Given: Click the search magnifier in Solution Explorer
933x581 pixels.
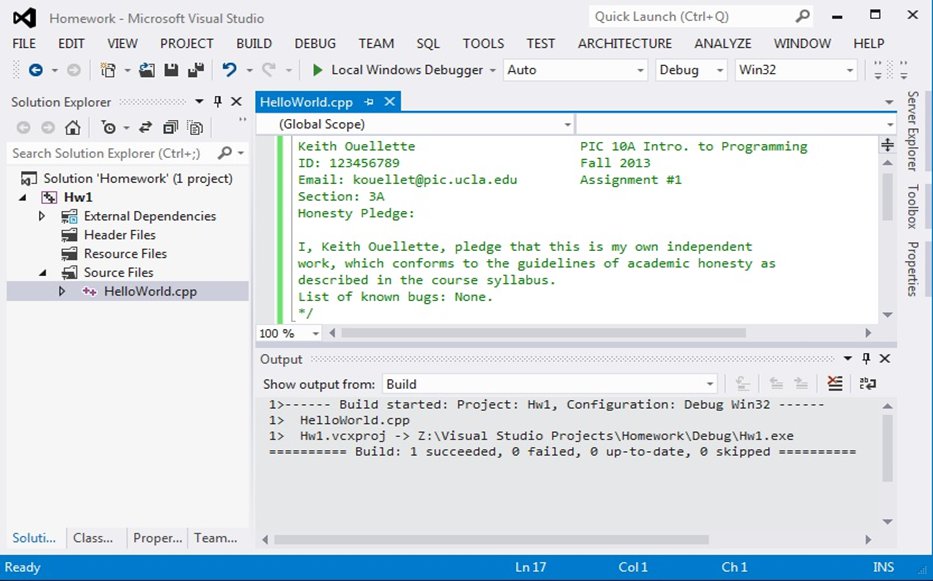Looking at the screenshot, I should coord(225,153).
